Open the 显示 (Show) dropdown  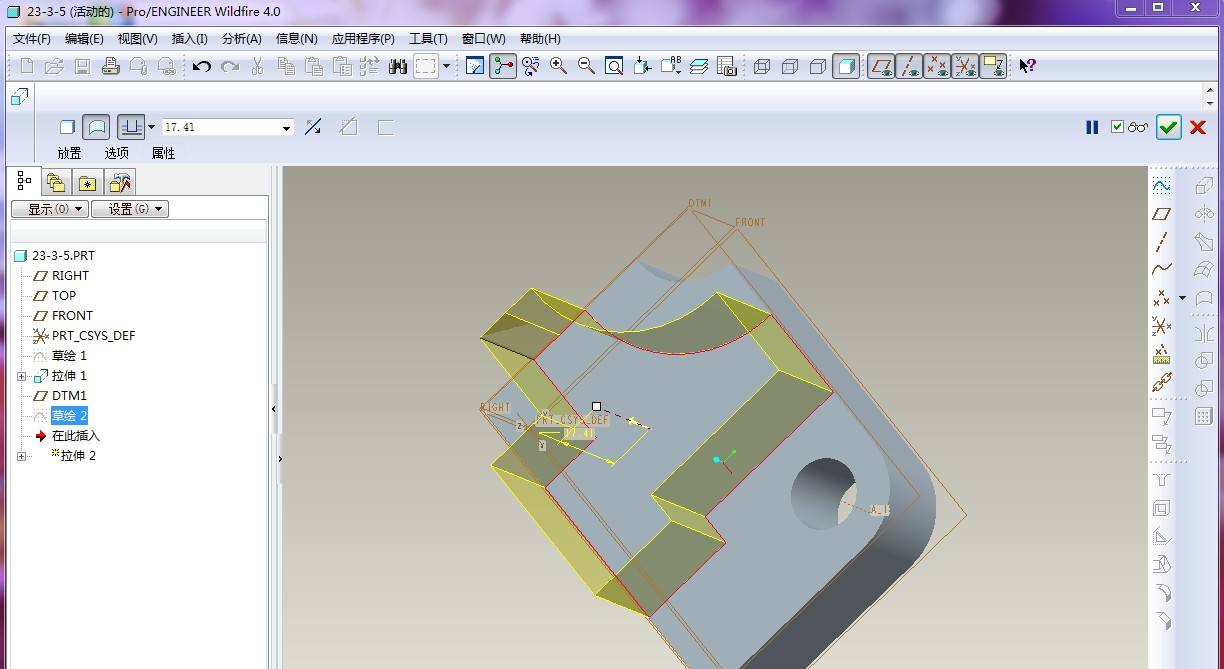coord(49,209)
